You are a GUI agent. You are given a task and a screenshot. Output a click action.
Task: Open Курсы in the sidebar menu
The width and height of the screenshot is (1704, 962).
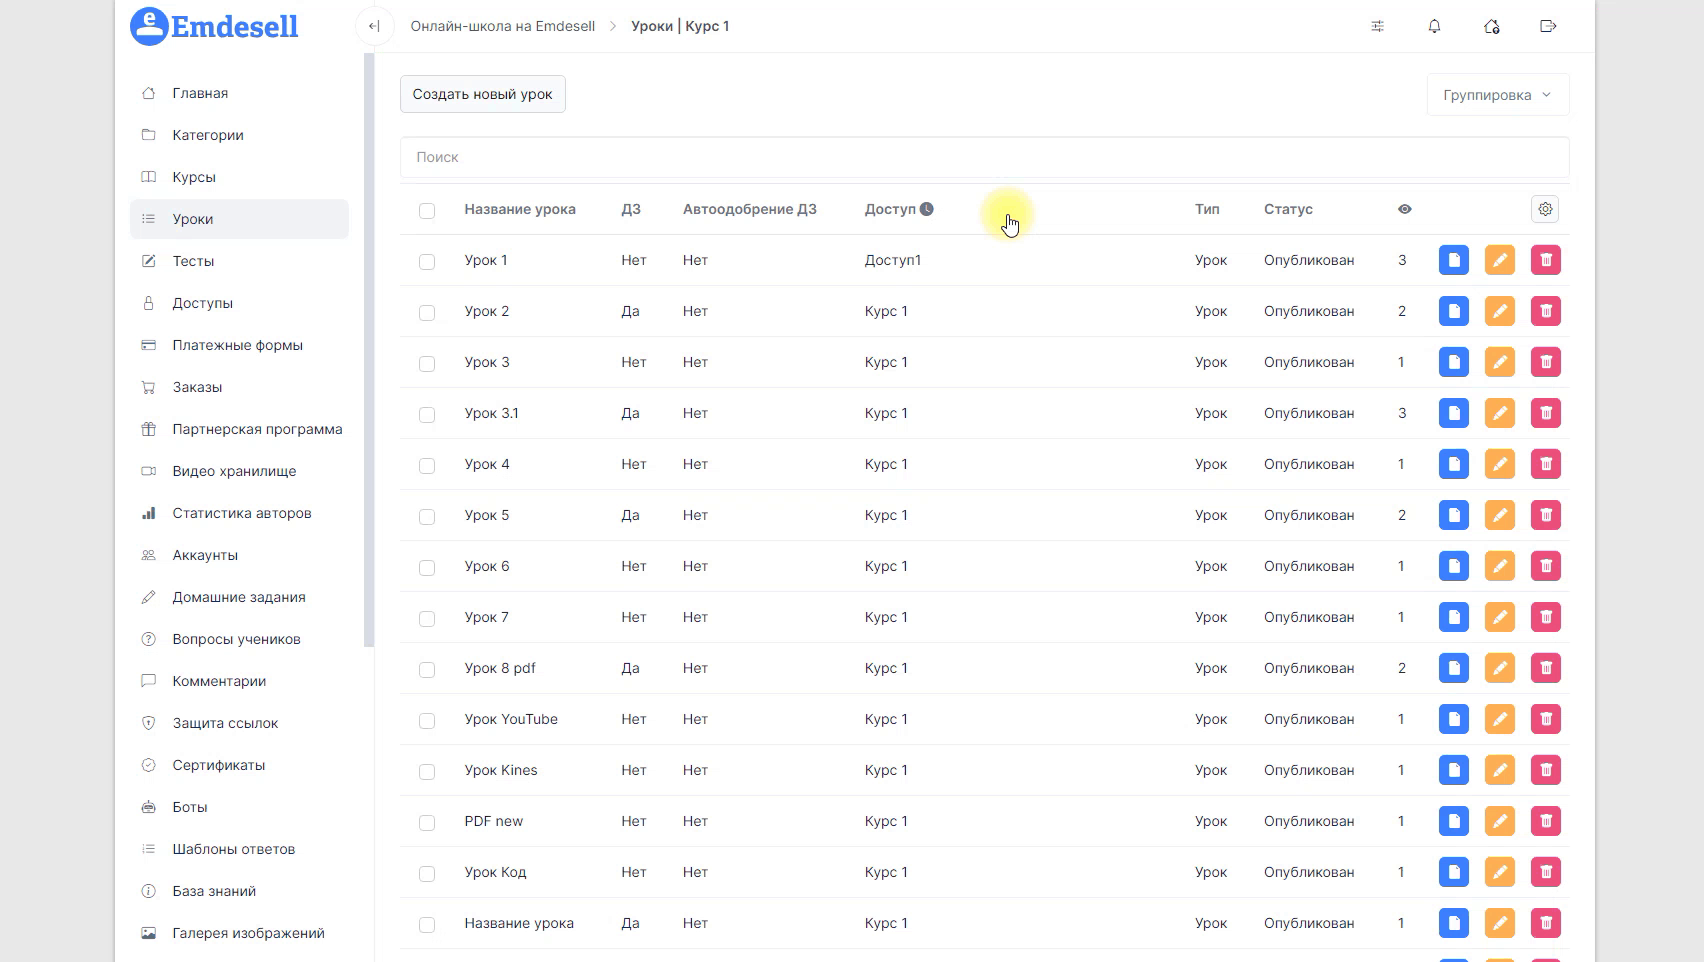tap(194, 177)
